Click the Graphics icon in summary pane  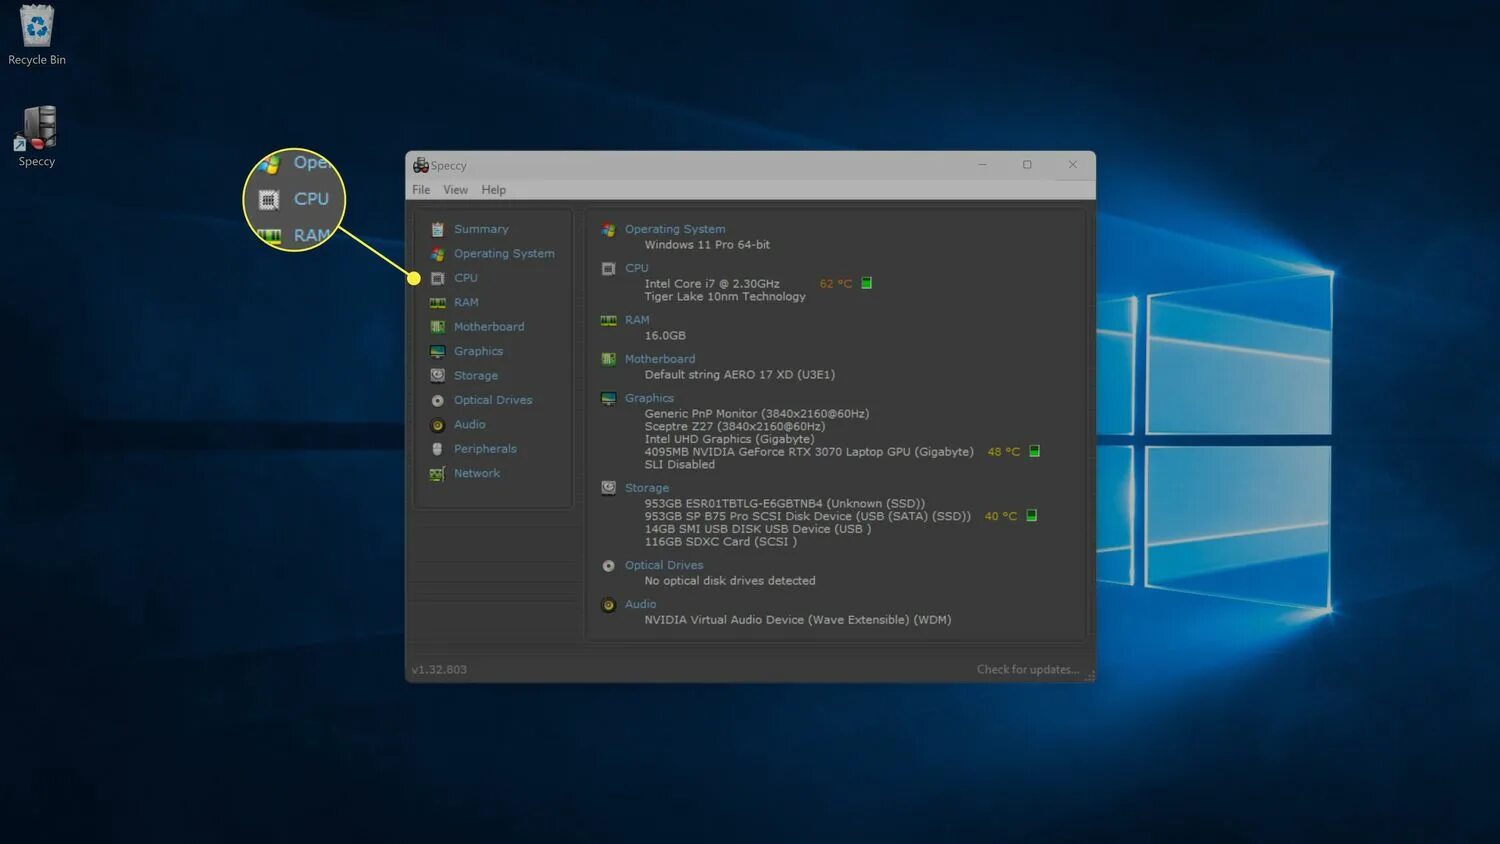[608, 398]
